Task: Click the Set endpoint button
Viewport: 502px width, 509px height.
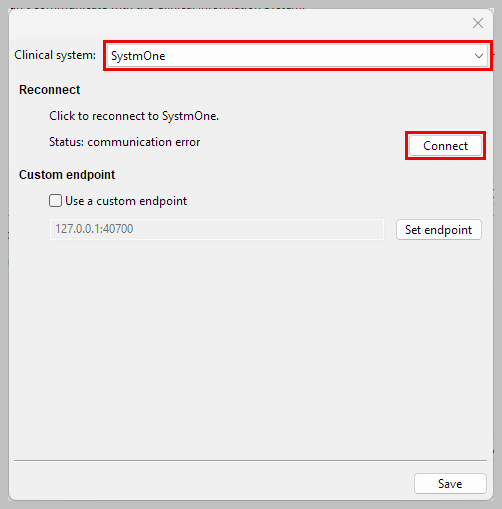Action: 439,230
